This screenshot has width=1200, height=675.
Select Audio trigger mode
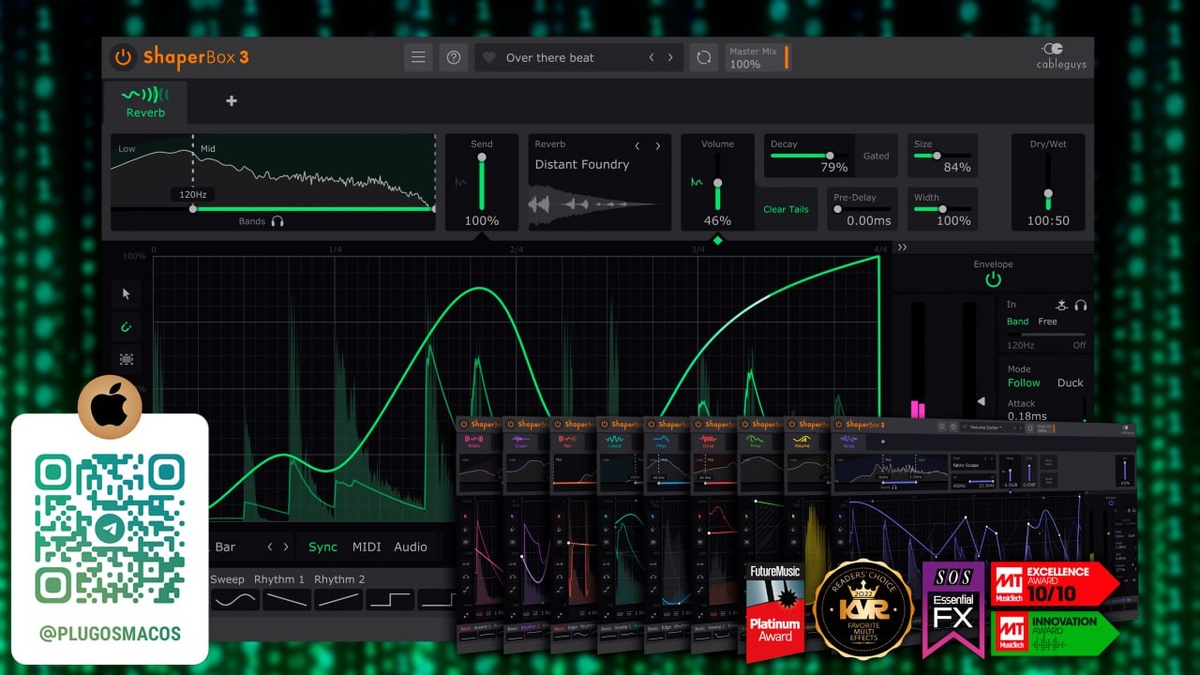[x=410, y=547]
